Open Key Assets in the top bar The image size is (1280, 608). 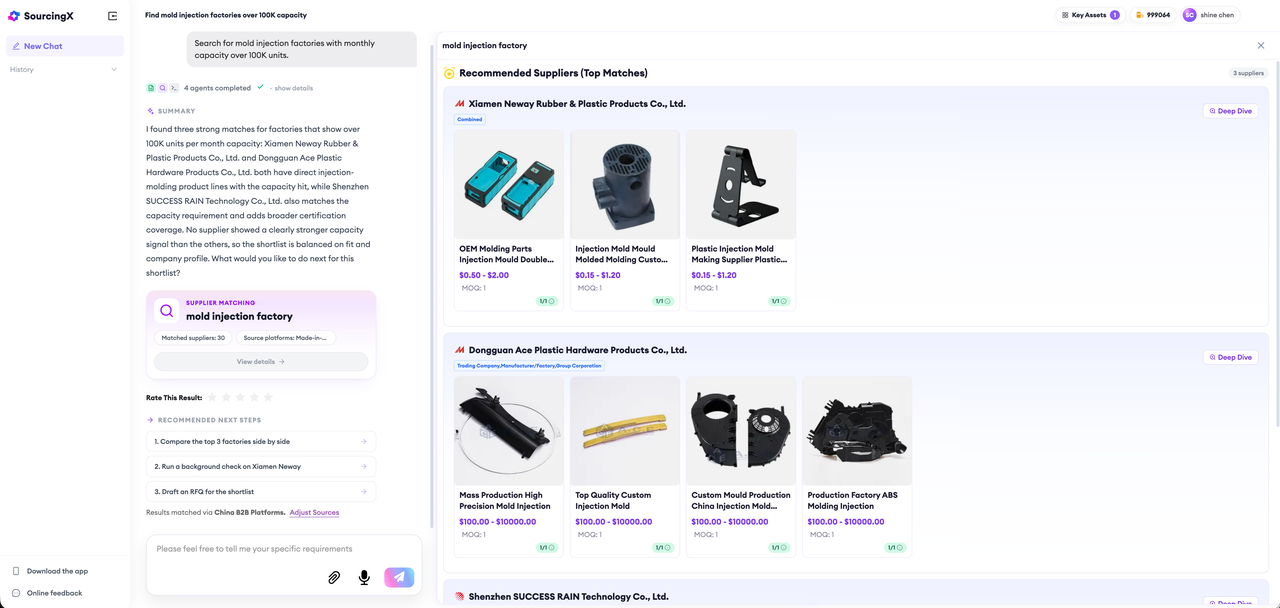1090,15
